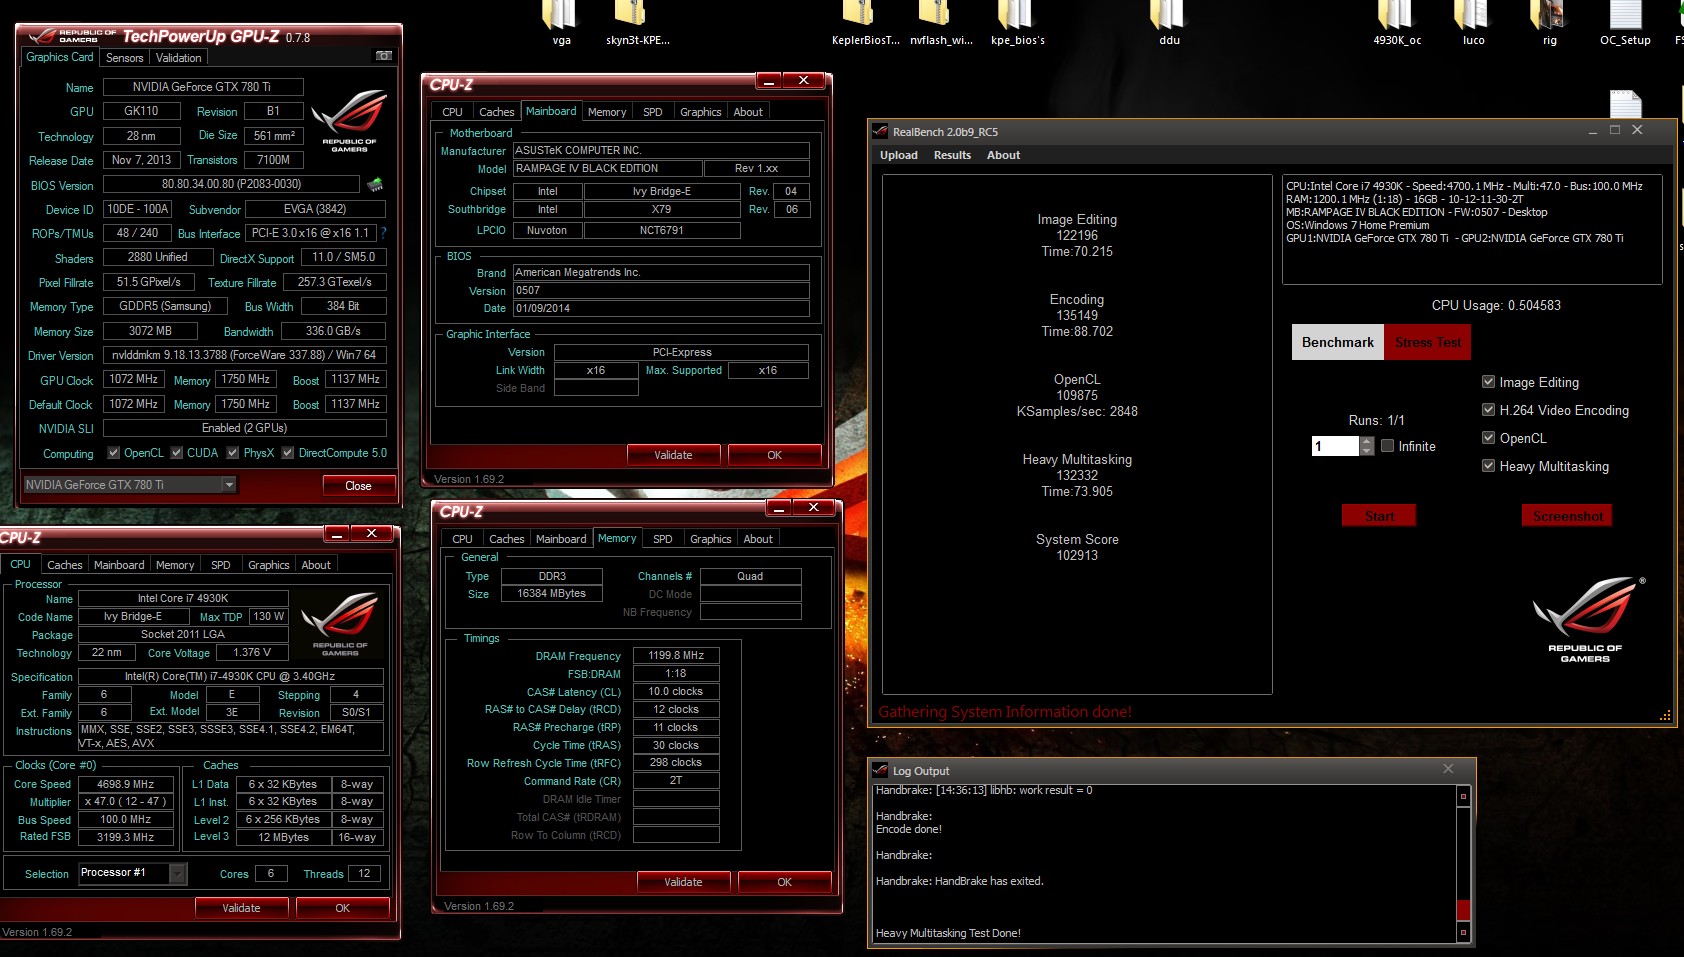Select Benchmark tab in RealBench

(x=1338, y=342)
